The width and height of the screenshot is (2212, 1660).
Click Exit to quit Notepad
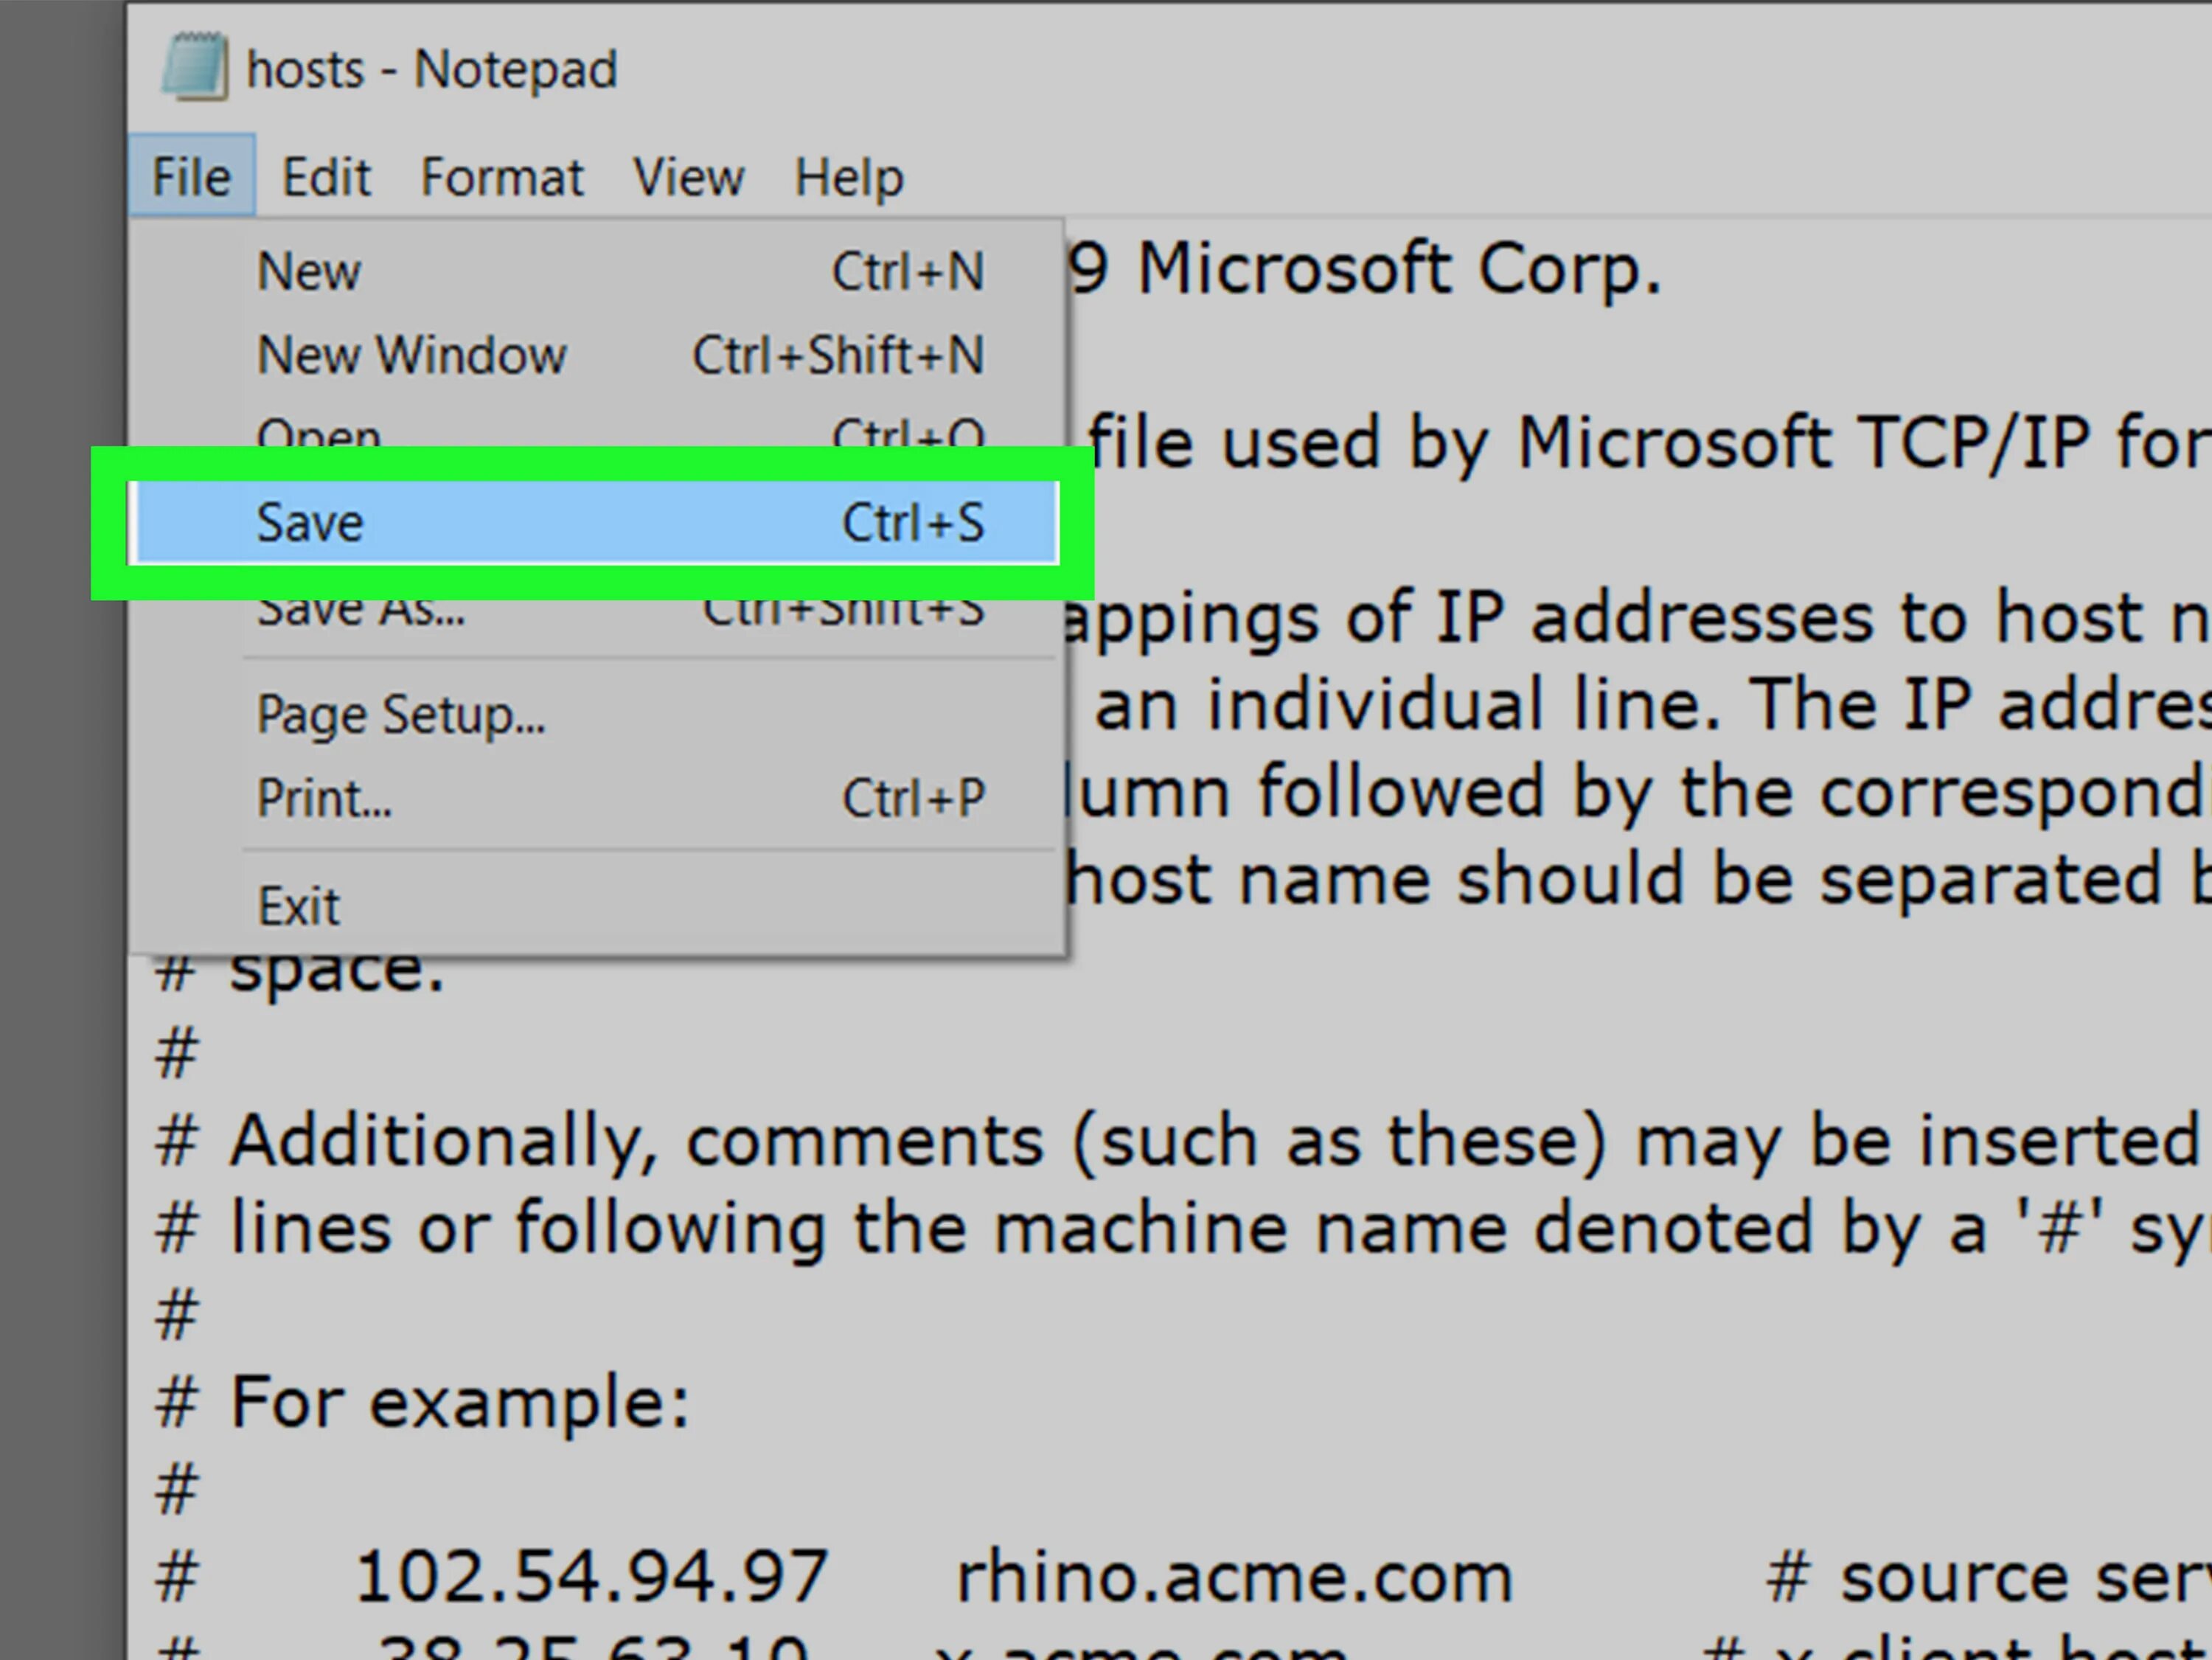click(298, 906)
